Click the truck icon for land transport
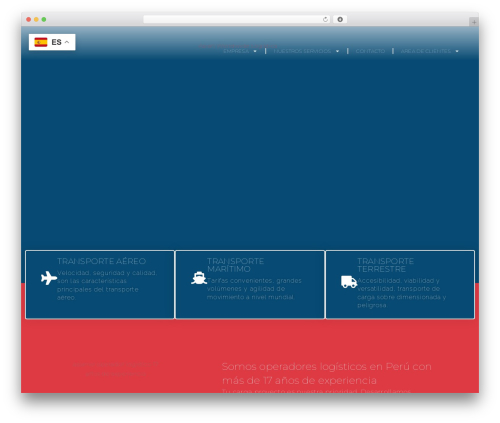This screenshot has height=423, width=500. (x=349, y=282)
